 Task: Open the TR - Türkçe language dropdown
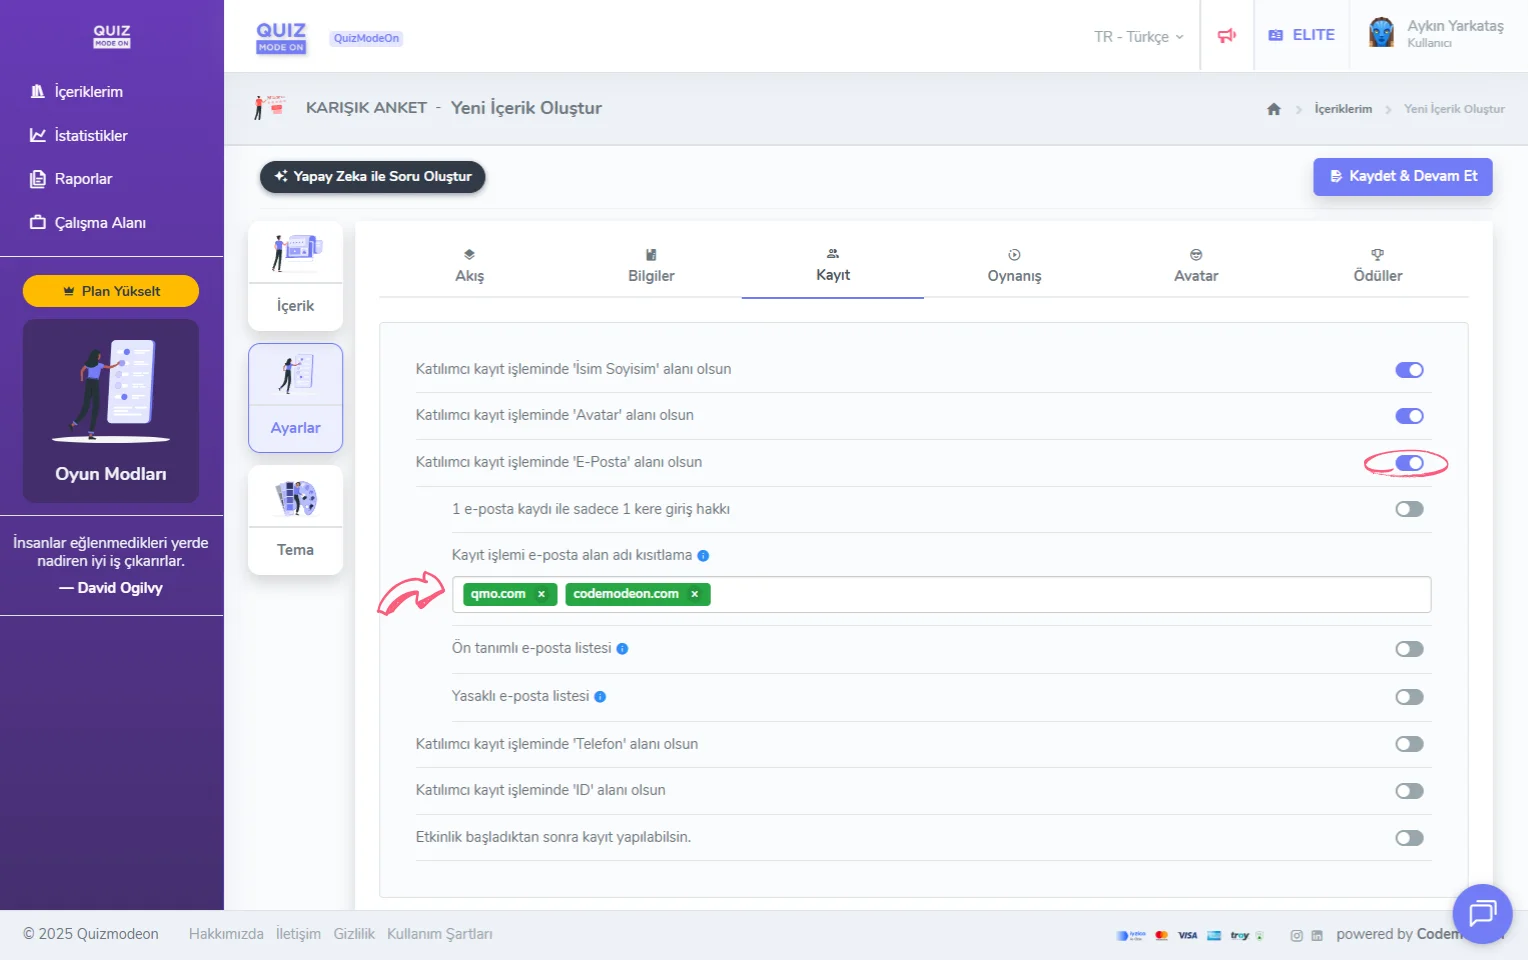click(x=1138, y=37)
